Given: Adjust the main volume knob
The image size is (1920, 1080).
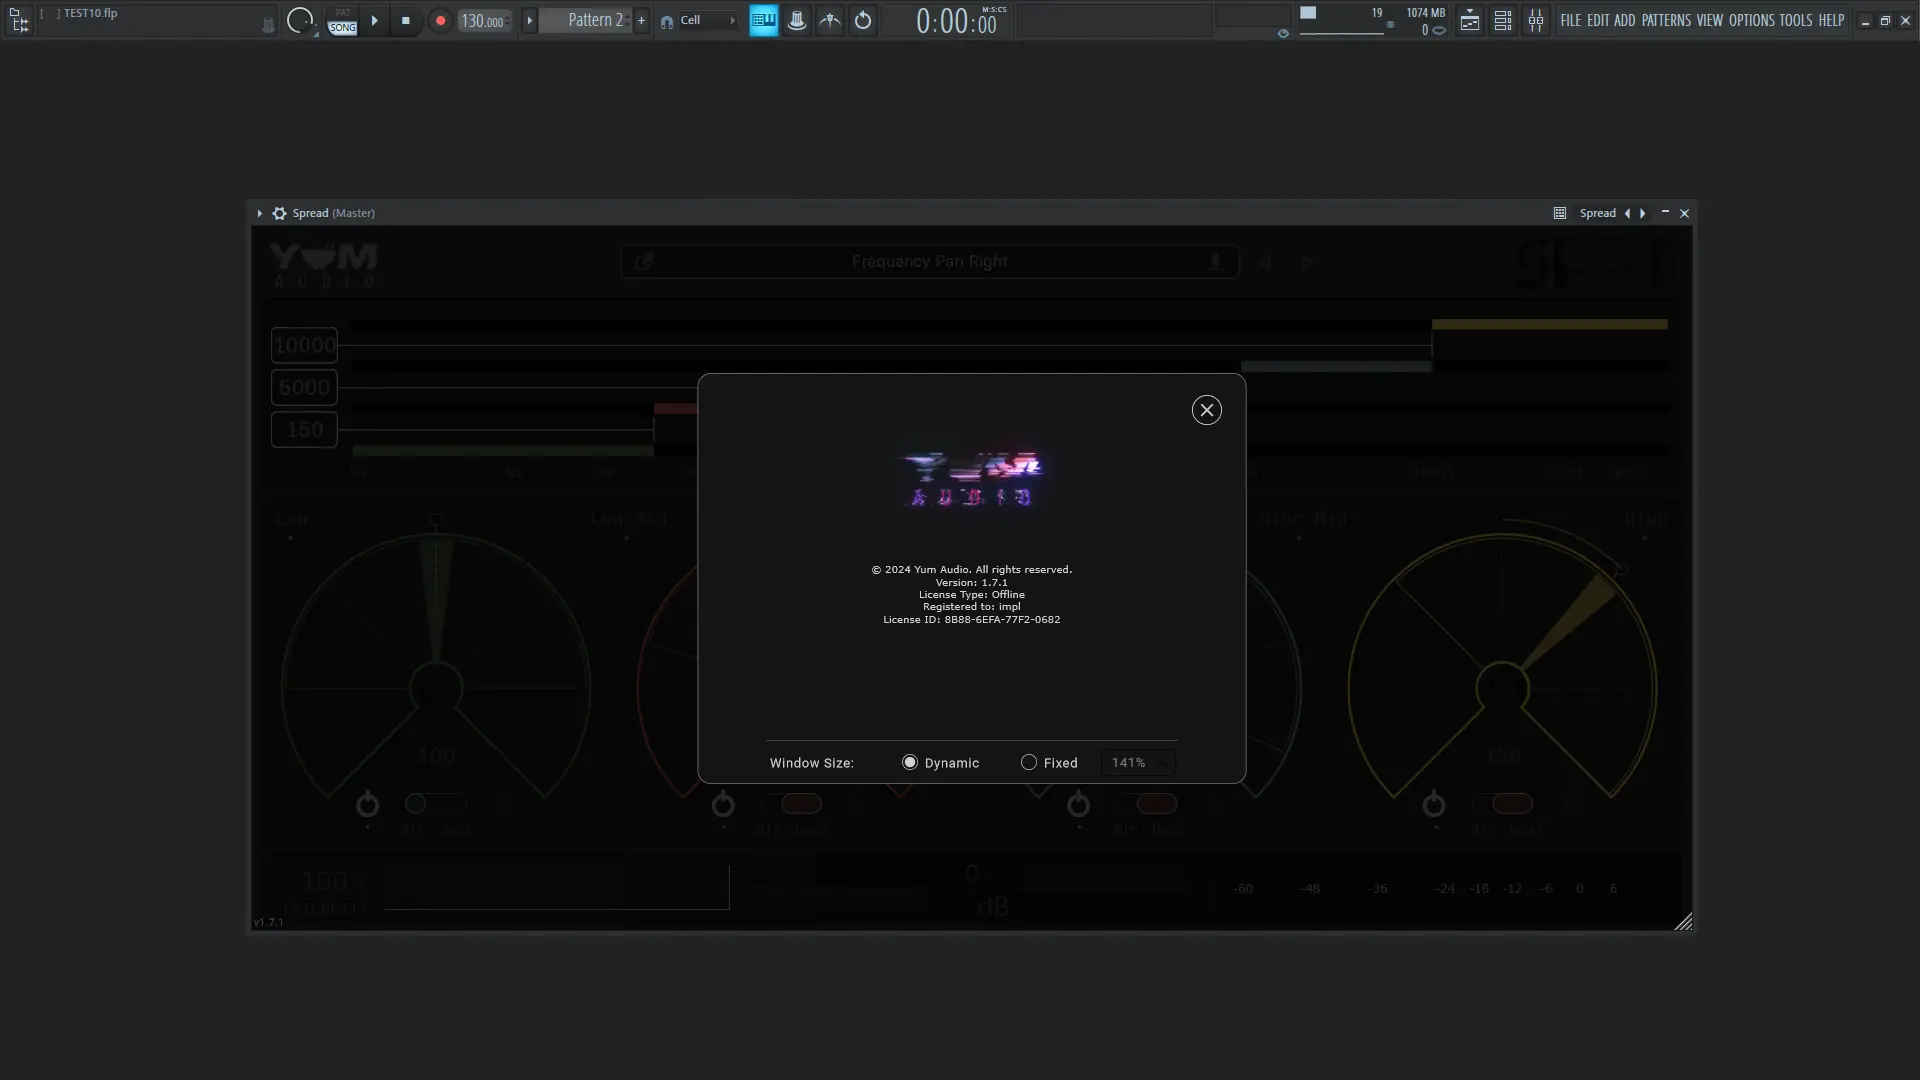Looking at the screenshot, I should pyautogui.click(x=299, y=19).
